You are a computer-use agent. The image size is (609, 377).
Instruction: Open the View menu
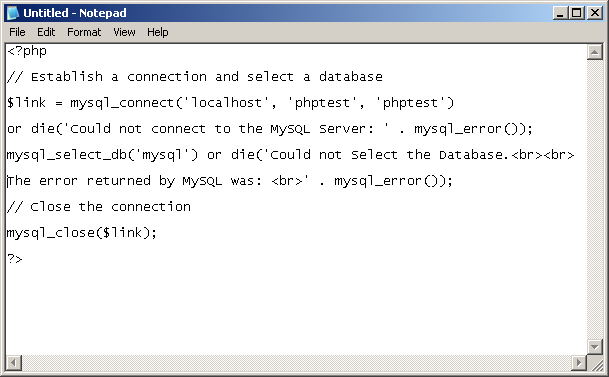coord(124,32)
